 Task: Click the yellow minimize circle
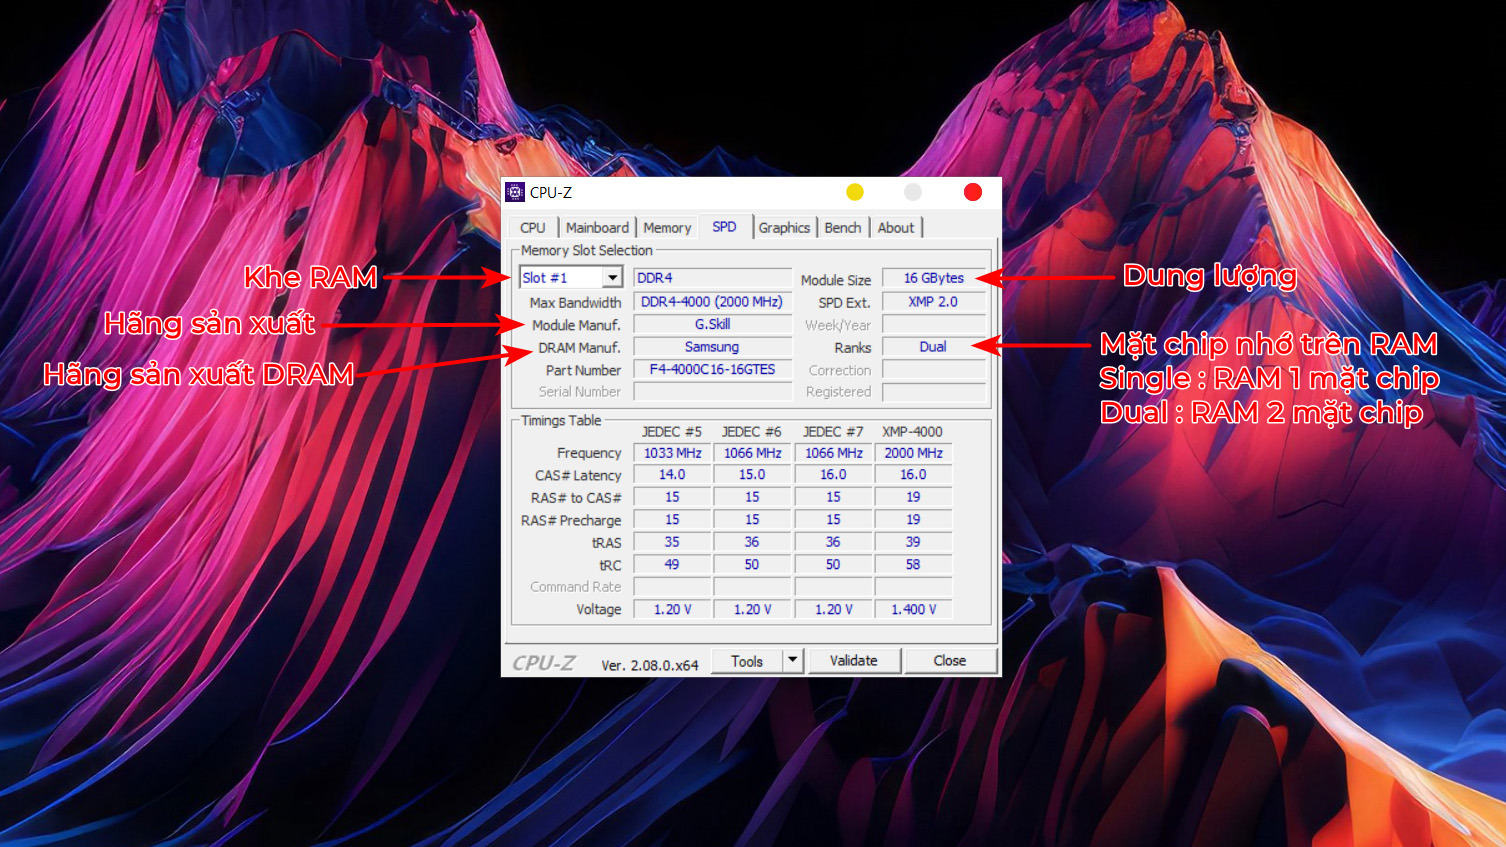[854, 192]
